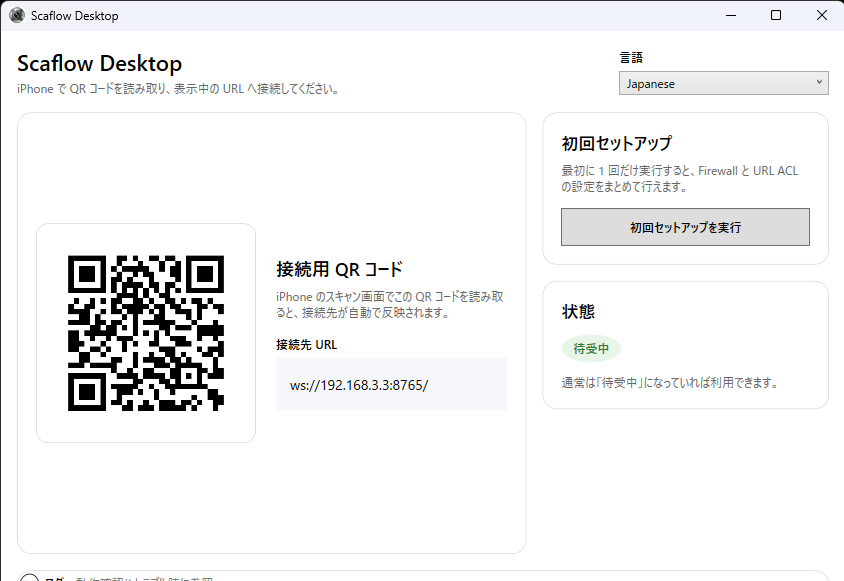Click the 接続用 QR コード heading
This screenshot has height=581, width=844.
339,269
